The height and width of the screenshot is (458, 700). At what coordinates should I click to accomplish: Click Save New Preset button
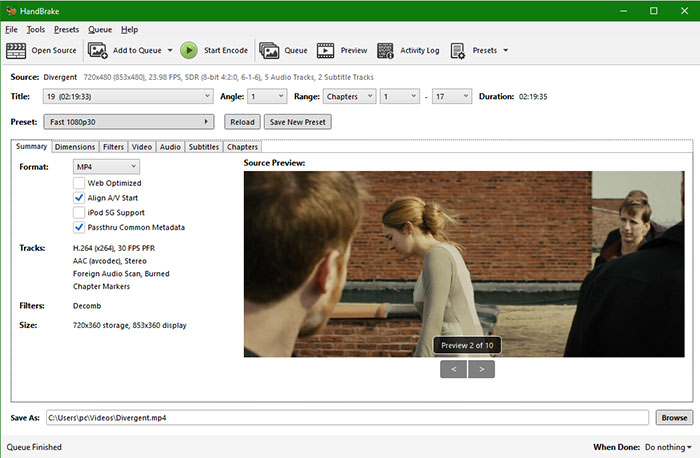click(x=298, y=122)
